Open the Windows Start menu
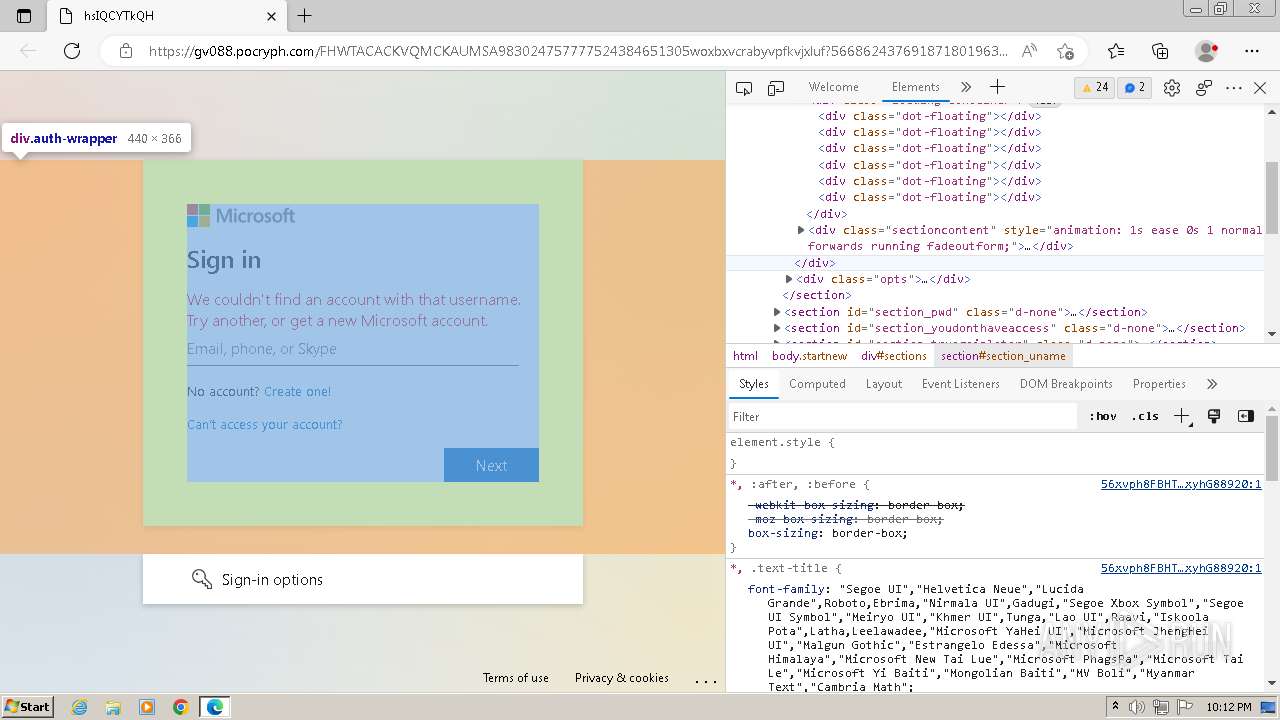 pyautogui.click(x=28, y=706)
